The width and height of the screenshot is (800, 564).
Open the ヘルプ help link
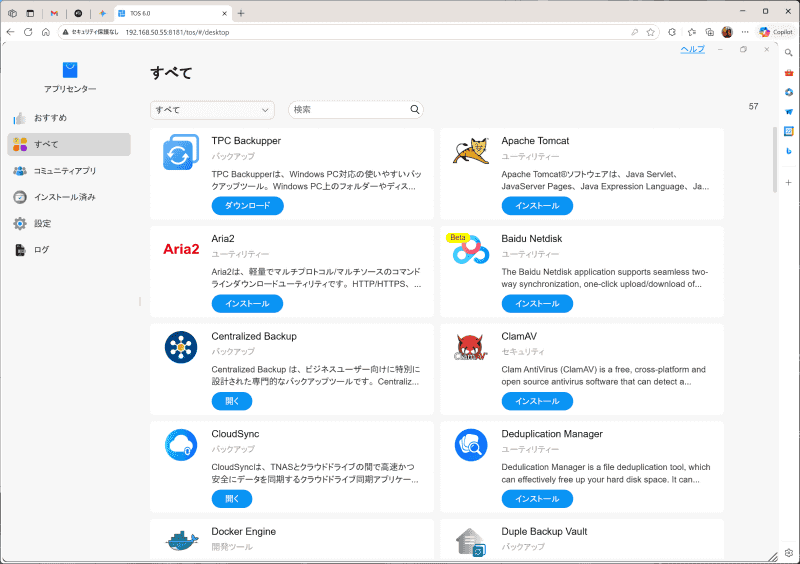coord(692,49)
